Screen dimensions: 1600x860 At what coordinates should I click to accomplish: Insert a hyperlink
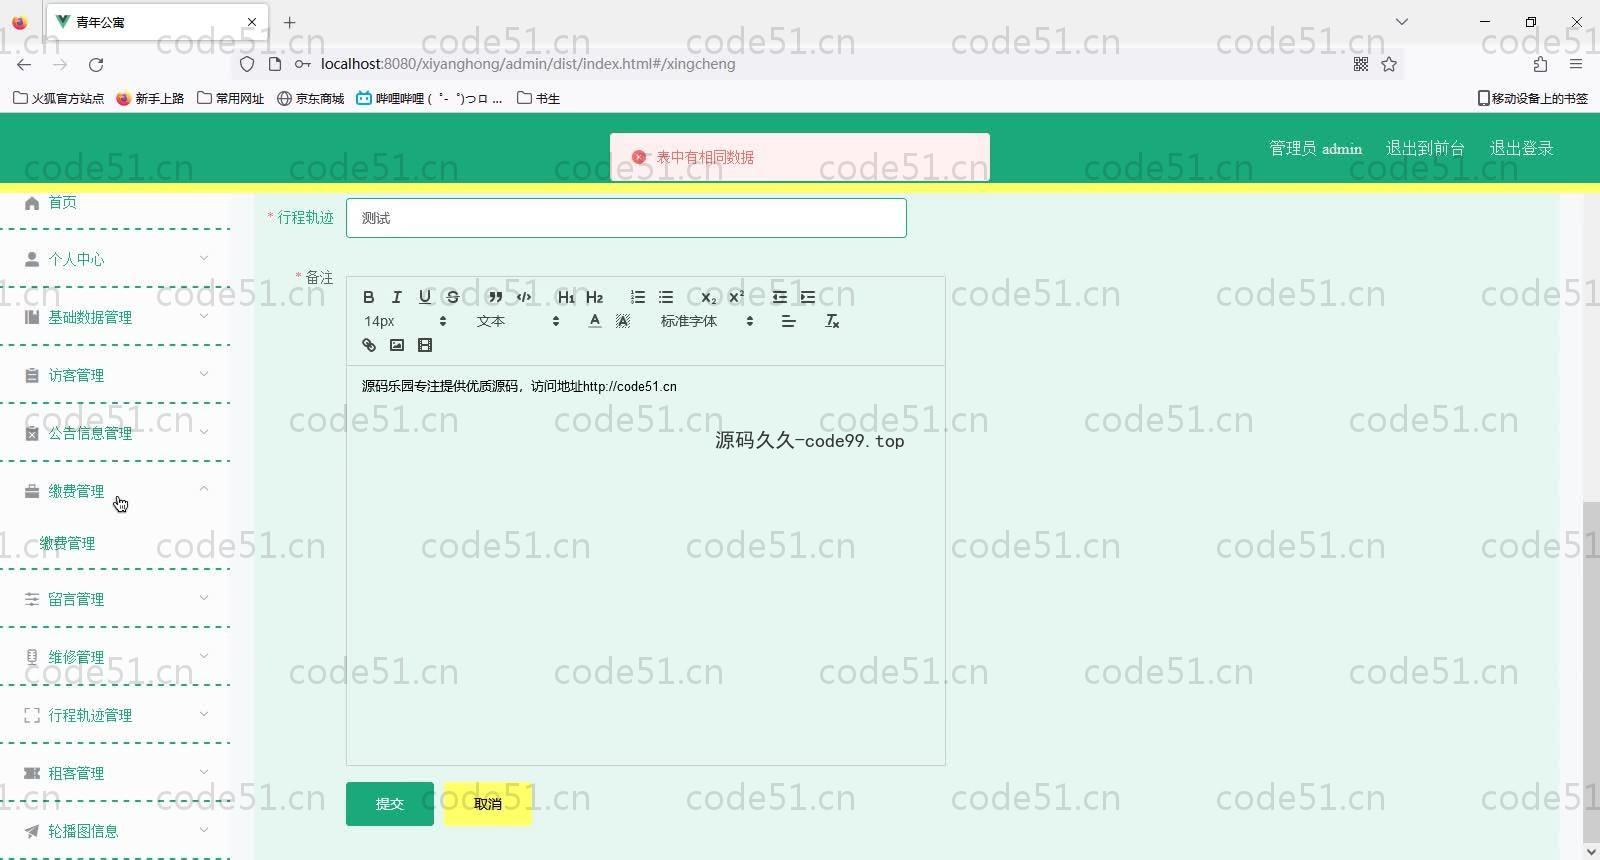point(368,345)
